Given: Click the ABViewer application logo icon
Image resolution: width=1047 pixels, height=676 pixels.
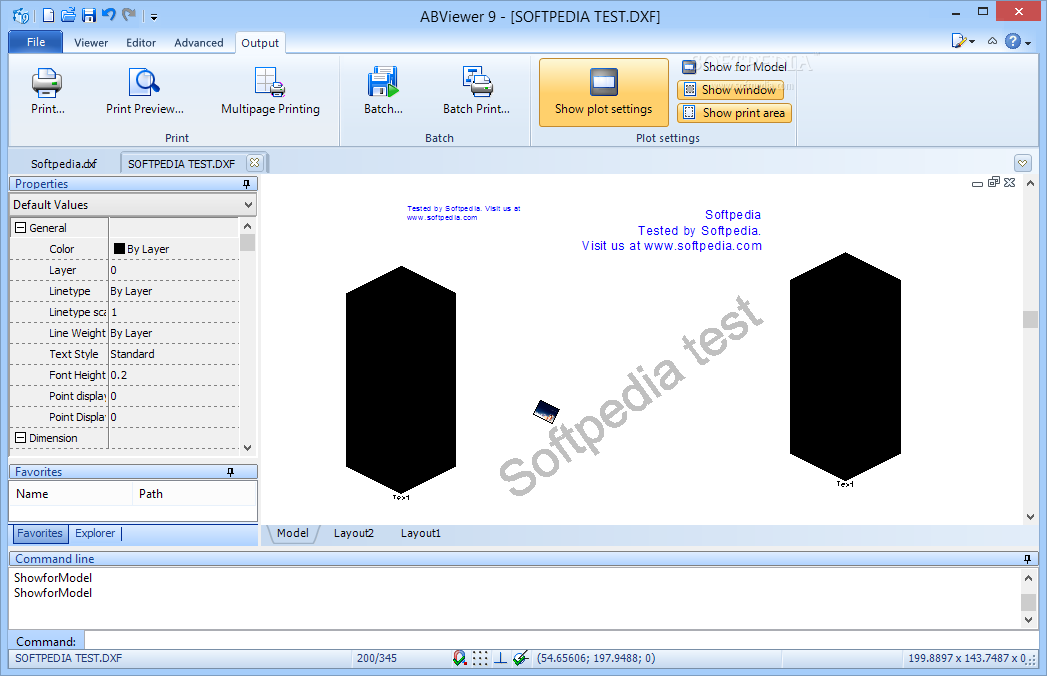Looking at the screenshot, I should tap(21, 15).
